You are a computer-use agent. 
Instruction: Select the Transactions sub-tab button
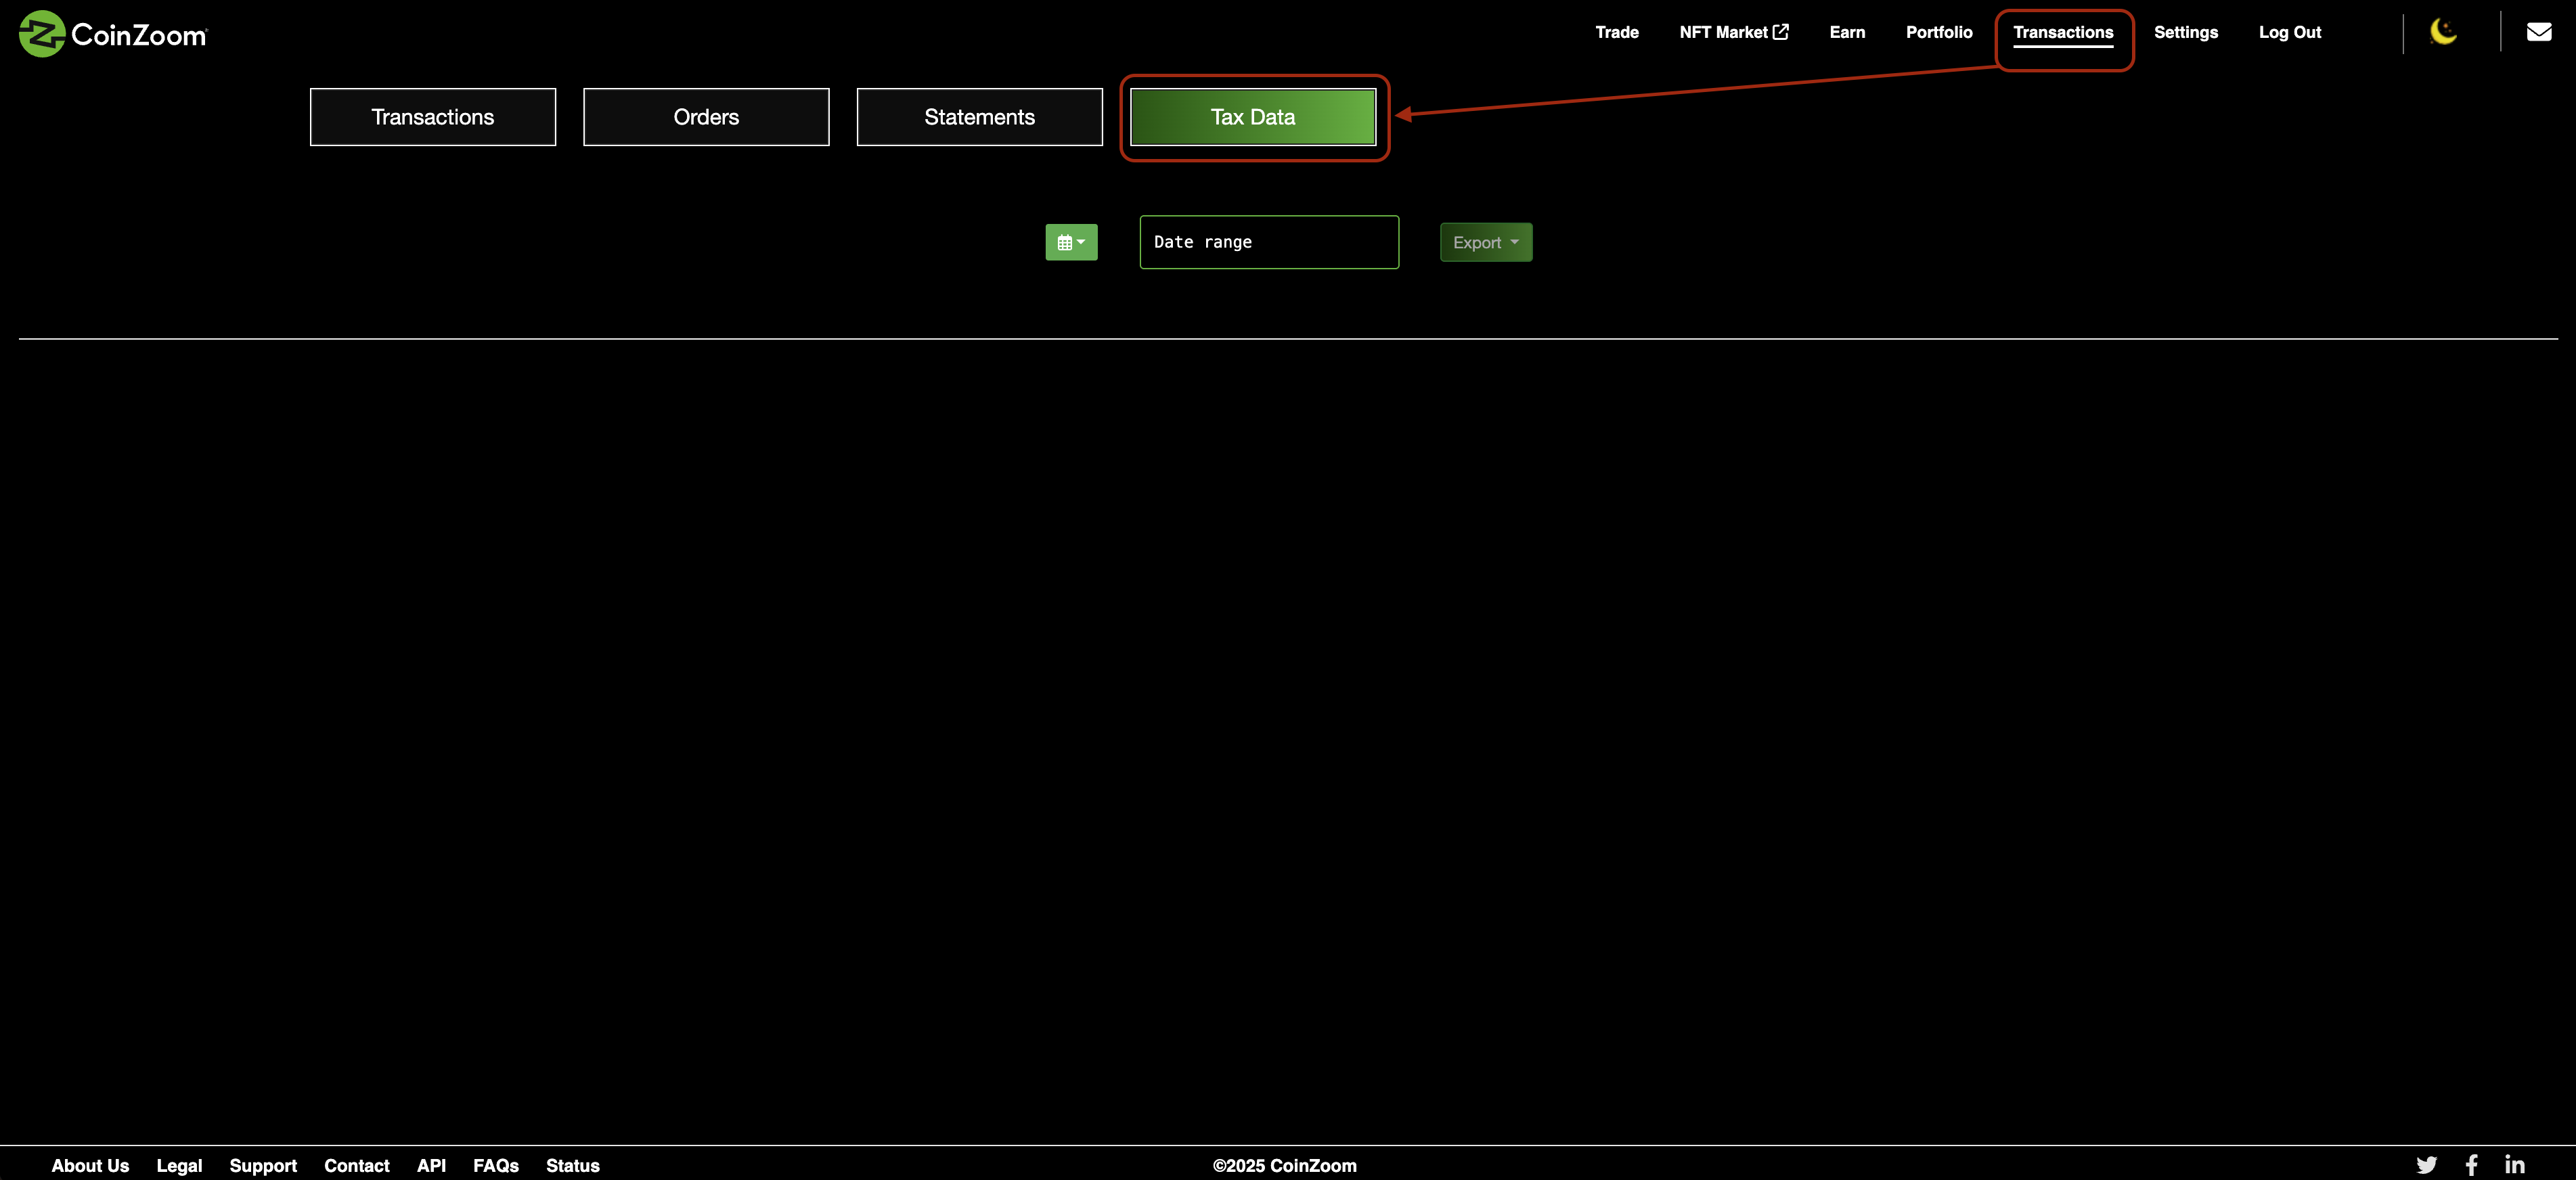(432, 117)
